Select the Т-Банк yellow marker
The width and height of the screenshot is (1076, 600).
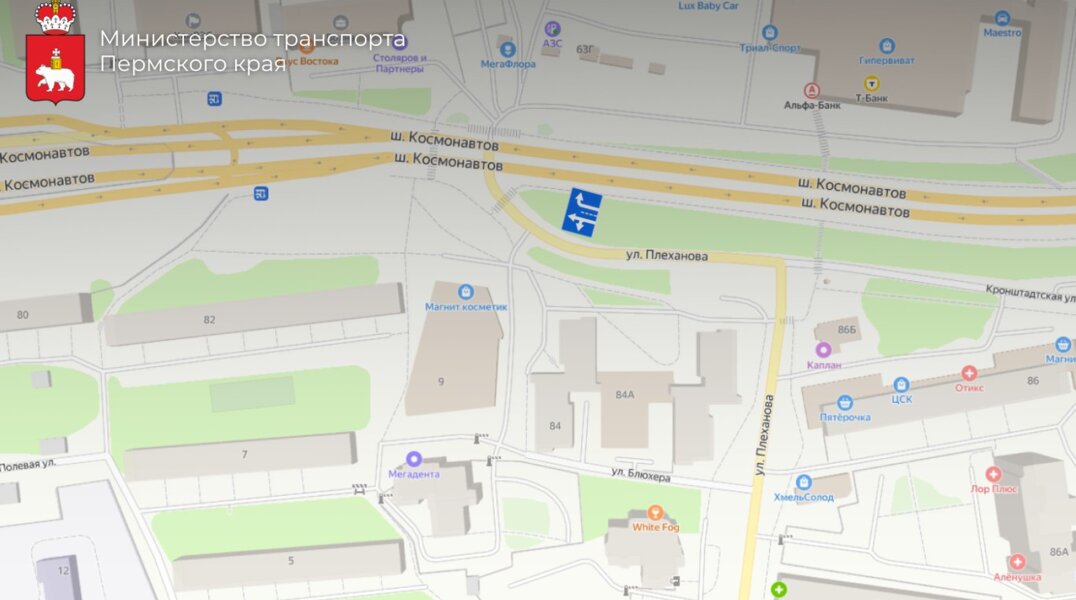[x=872, y=84]
